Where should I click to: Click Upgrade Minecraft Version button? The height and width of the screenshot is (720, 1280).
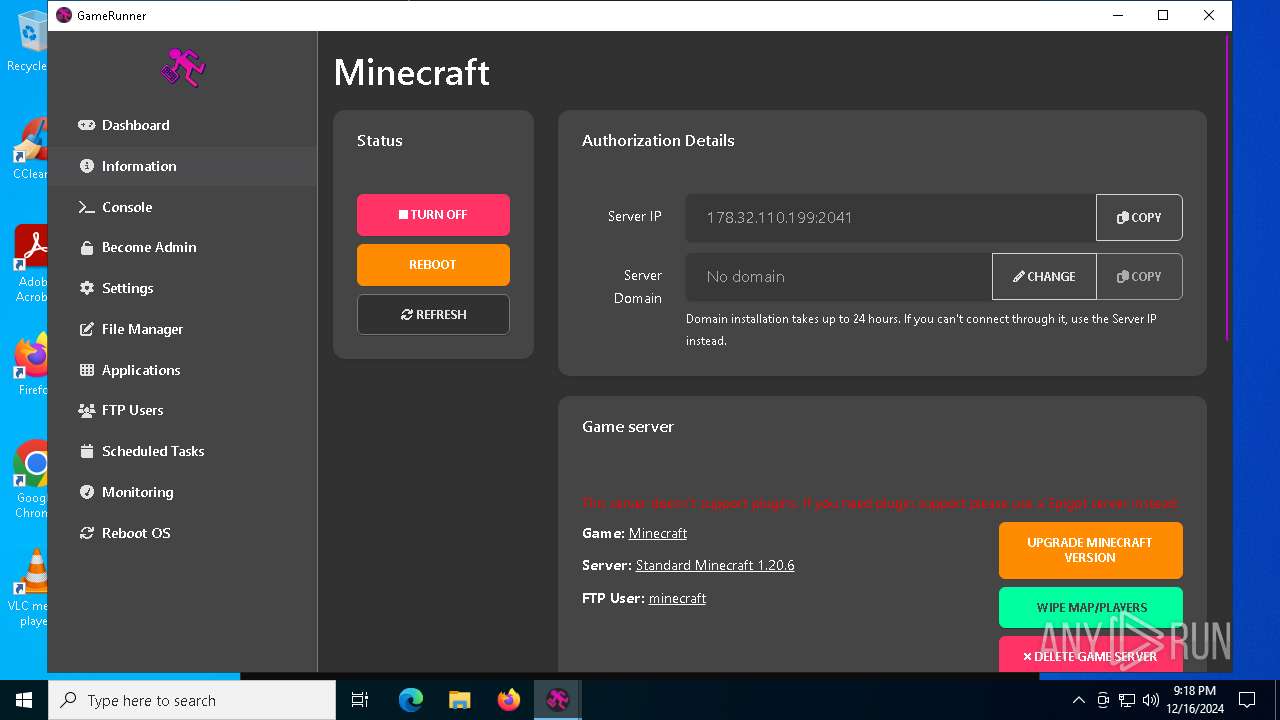[x=1090, y=550]
